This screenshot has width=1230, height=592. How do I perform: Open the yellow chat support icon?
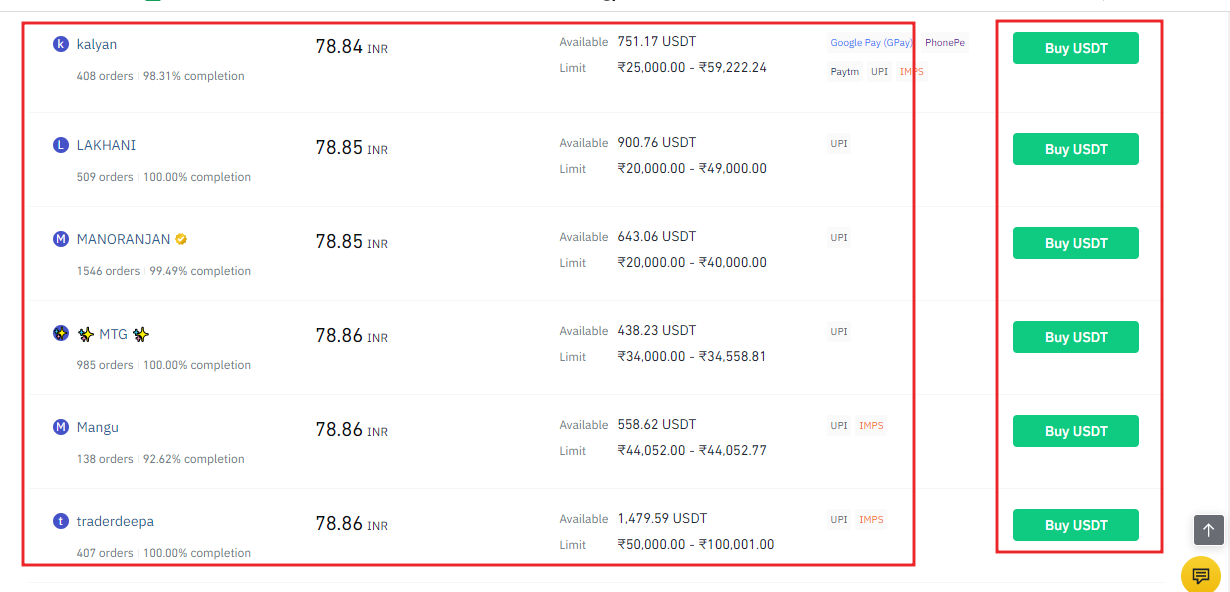pyautogui.click(x=1200, y=575)
